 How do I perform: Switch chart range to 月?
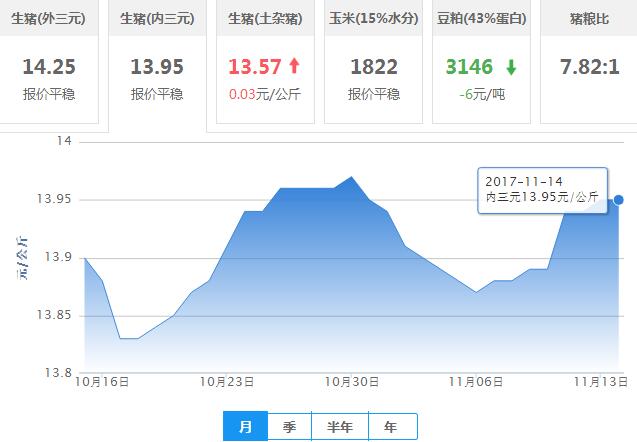tap(245, 426)
